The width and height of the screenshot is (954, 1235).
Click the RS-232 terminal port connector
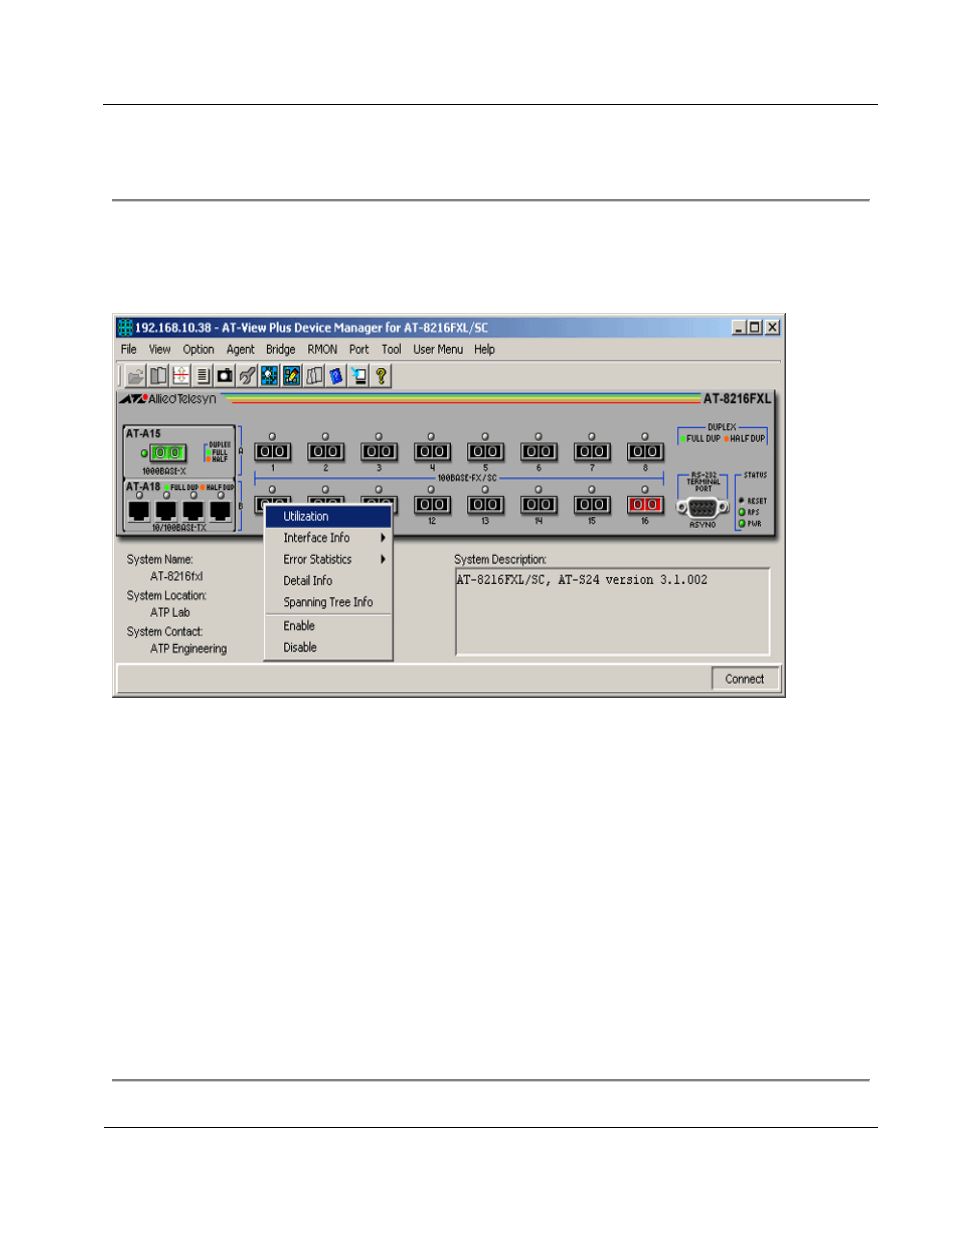(x=702, y=507)
